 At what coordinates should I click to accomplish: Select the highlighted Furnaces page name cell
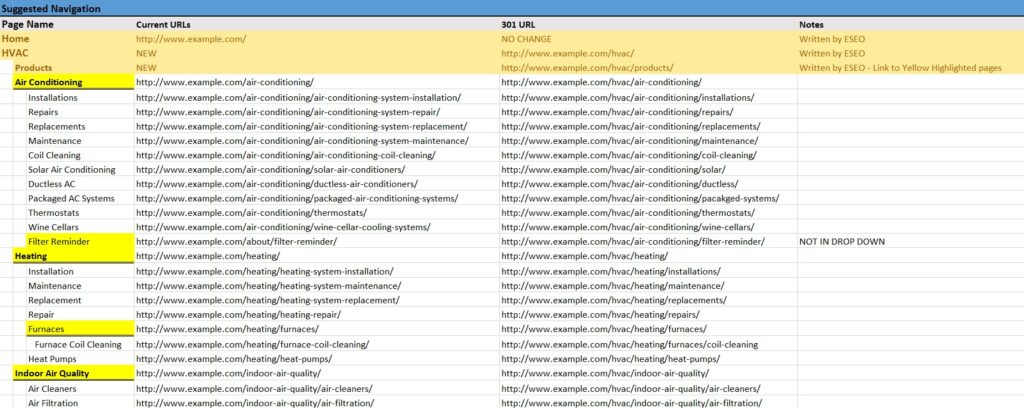click(47, 329)
